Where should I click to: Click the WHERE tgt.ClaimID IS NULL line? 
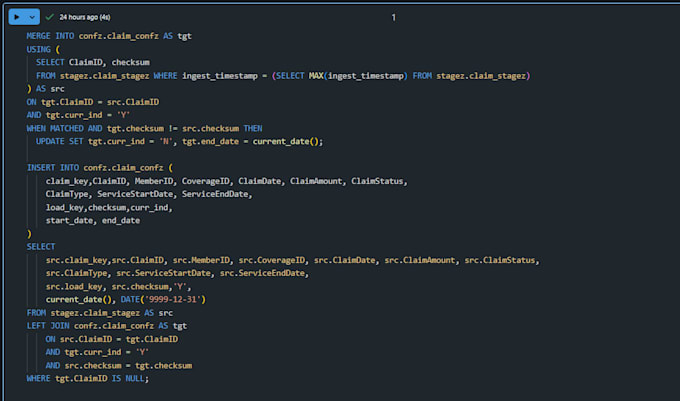88,378
